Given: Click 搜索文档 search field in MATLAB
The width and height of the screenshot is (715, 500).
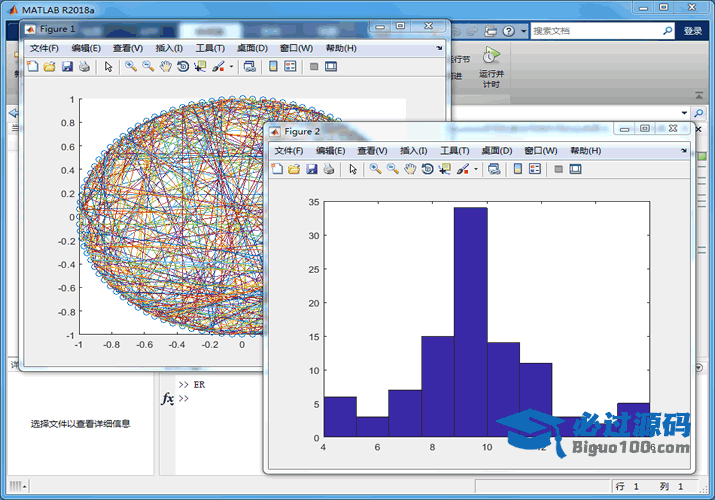Looking at the screenshot, I should pyautogui.click(x=595, y=31).
